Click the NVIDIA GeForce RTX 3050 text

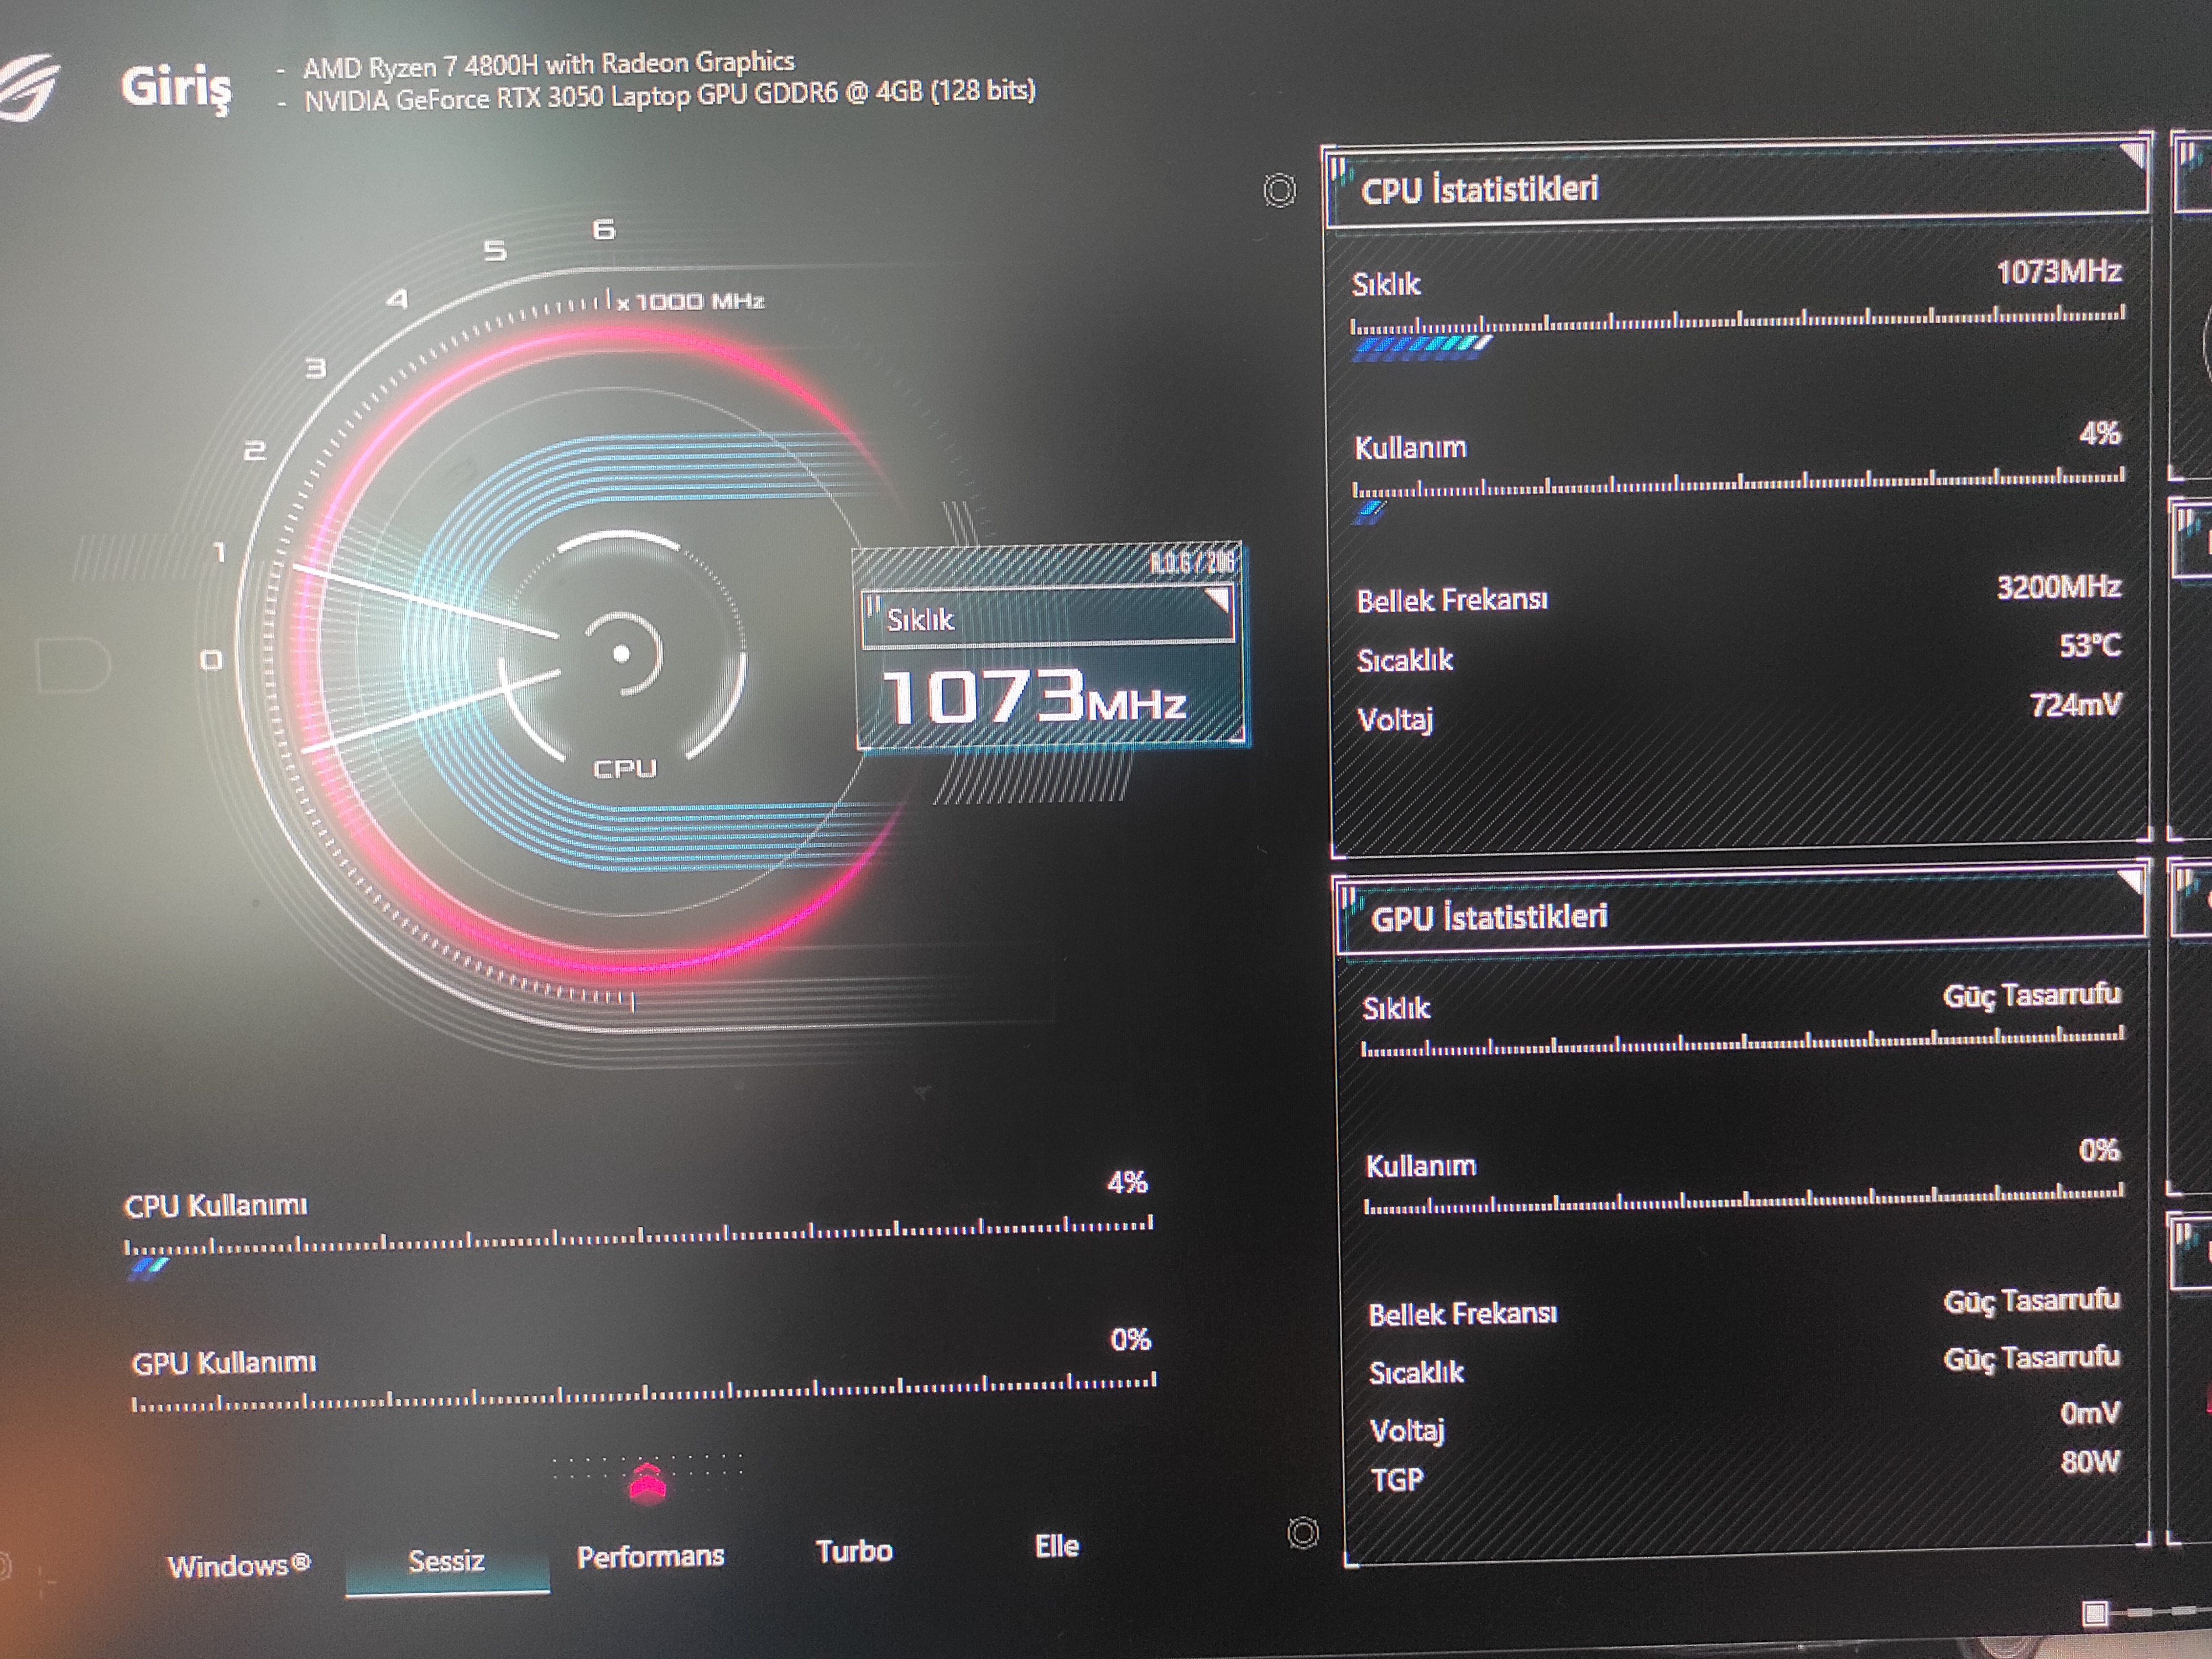click(670, 96)
